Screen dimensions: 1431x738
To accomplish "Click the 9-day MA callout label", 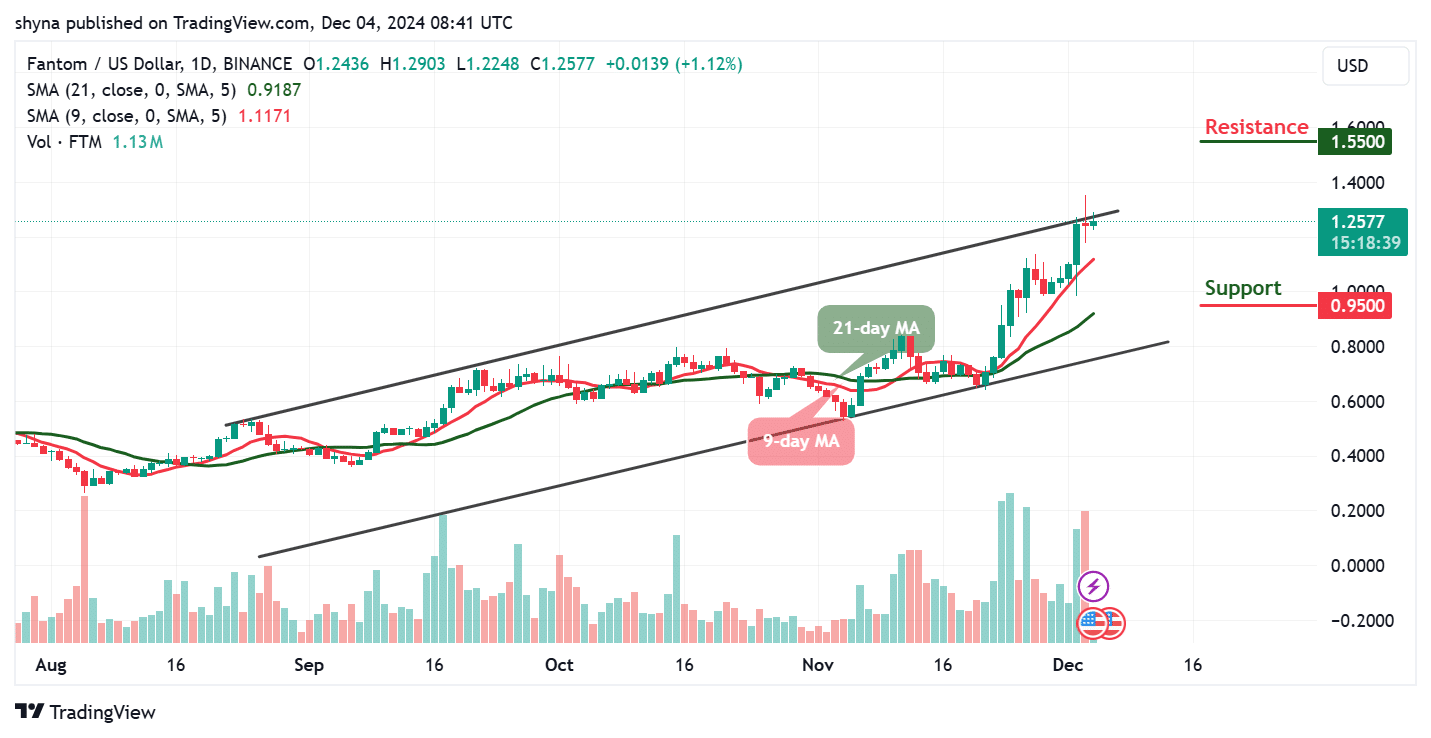I will (x=802, y=441).
